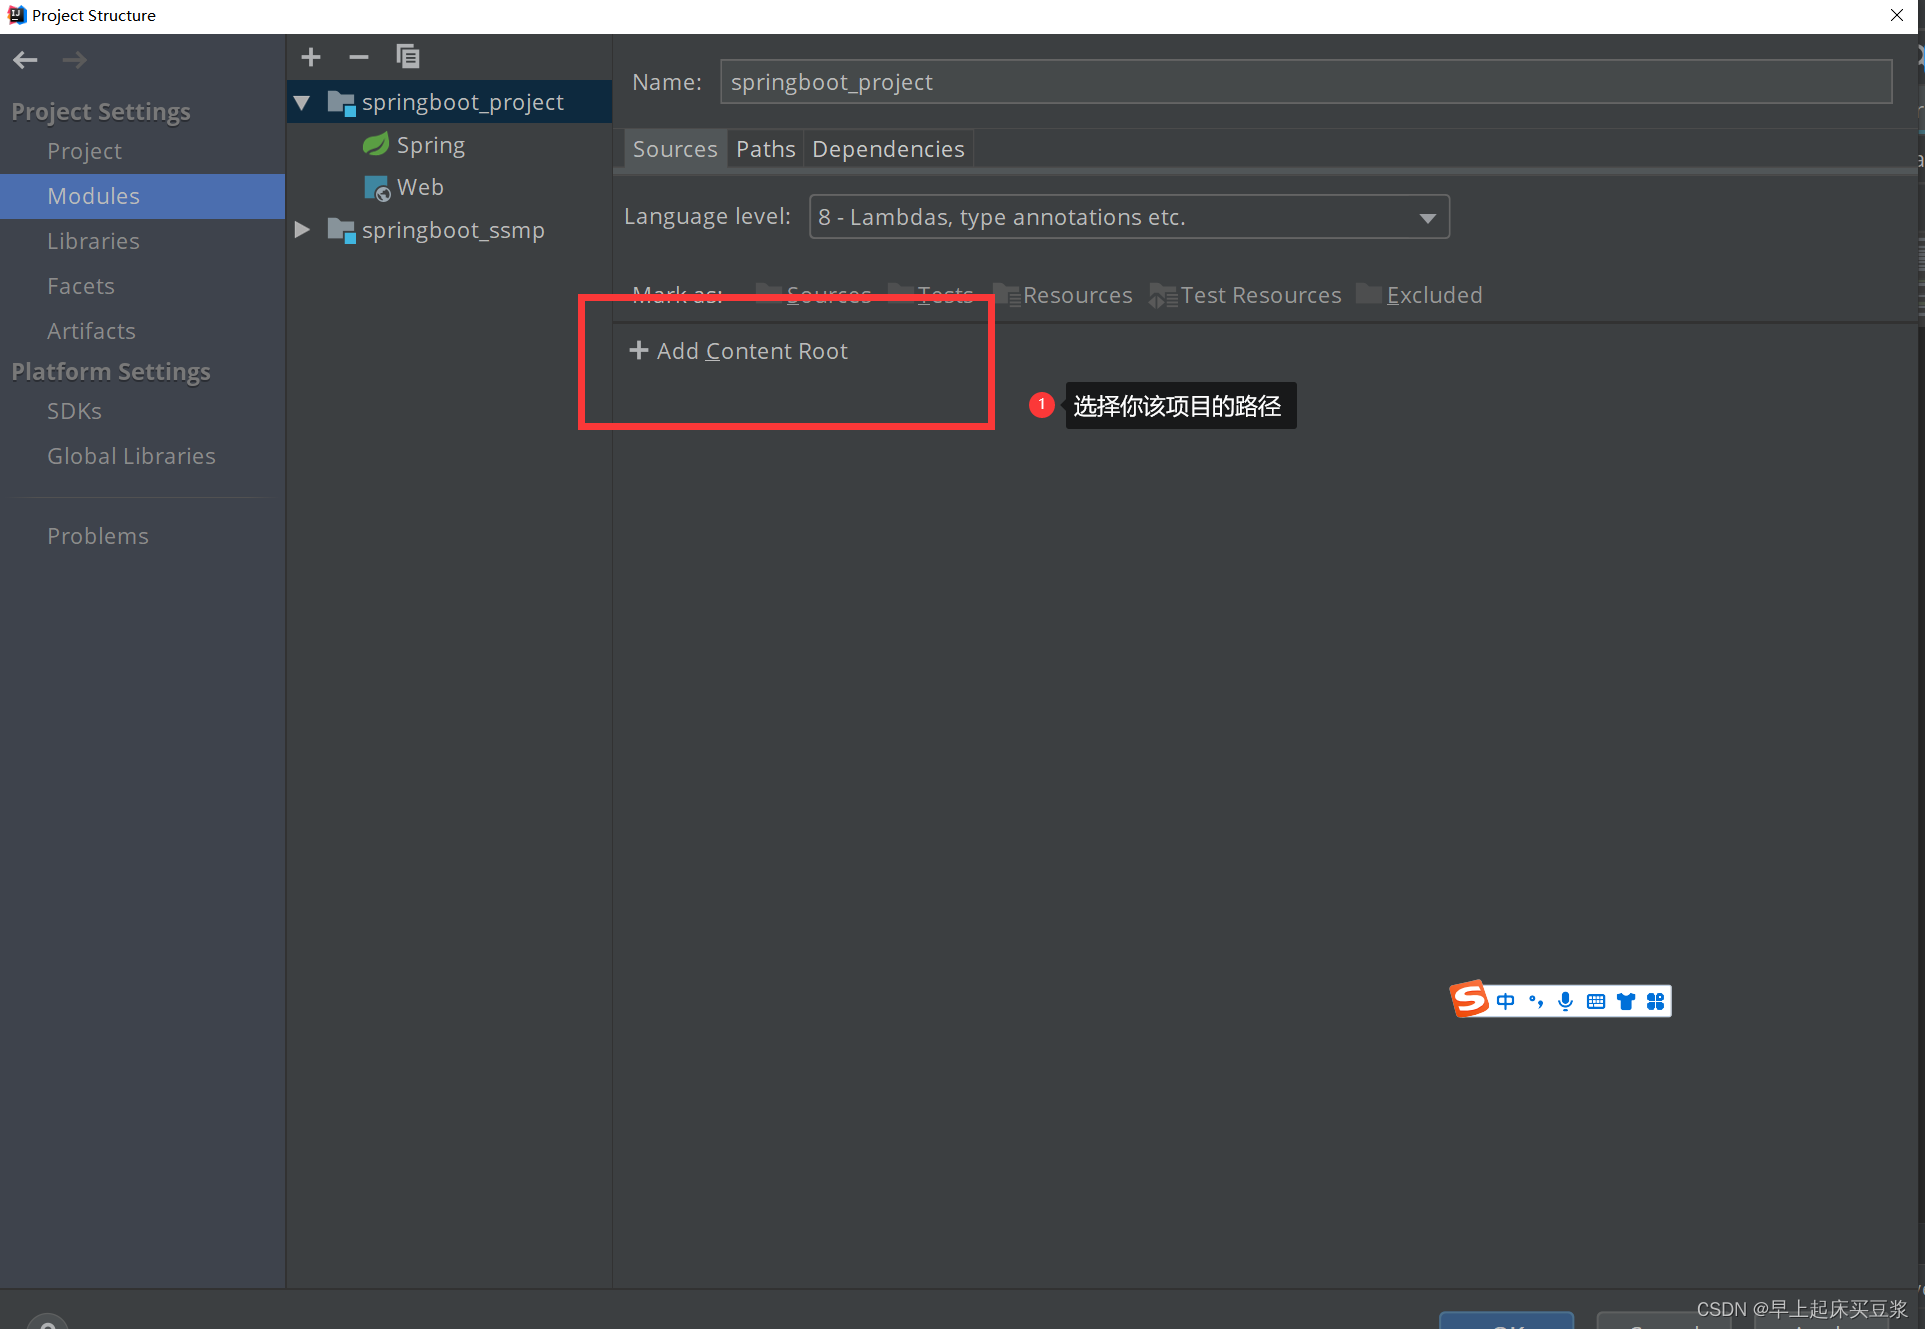Click the module Name input field
Viewport: 1925px width, 1329px height.
point(1305,82)
